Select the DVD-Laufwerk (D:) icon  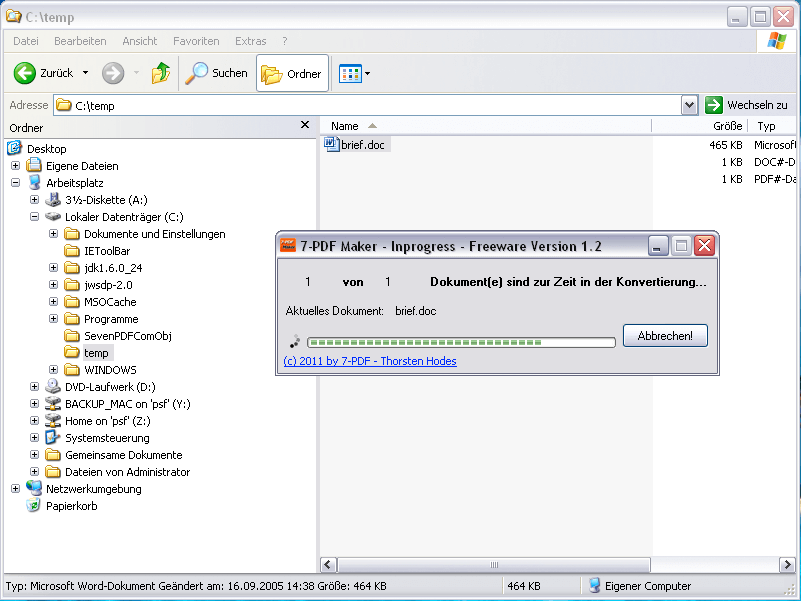point(53,386)
